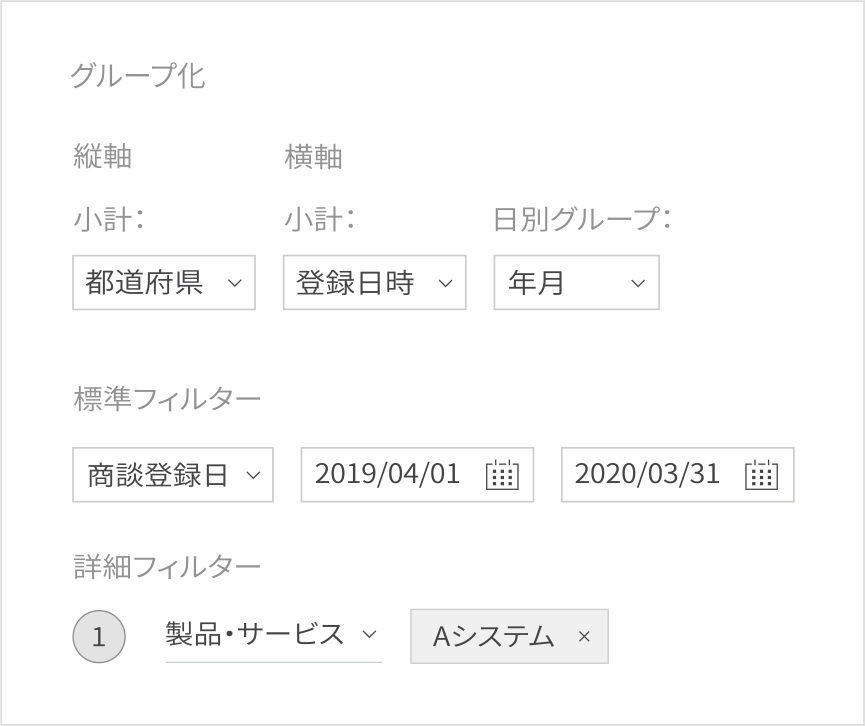Click the グループ化 section heading
865x726 pixels.
pos(138,76)
